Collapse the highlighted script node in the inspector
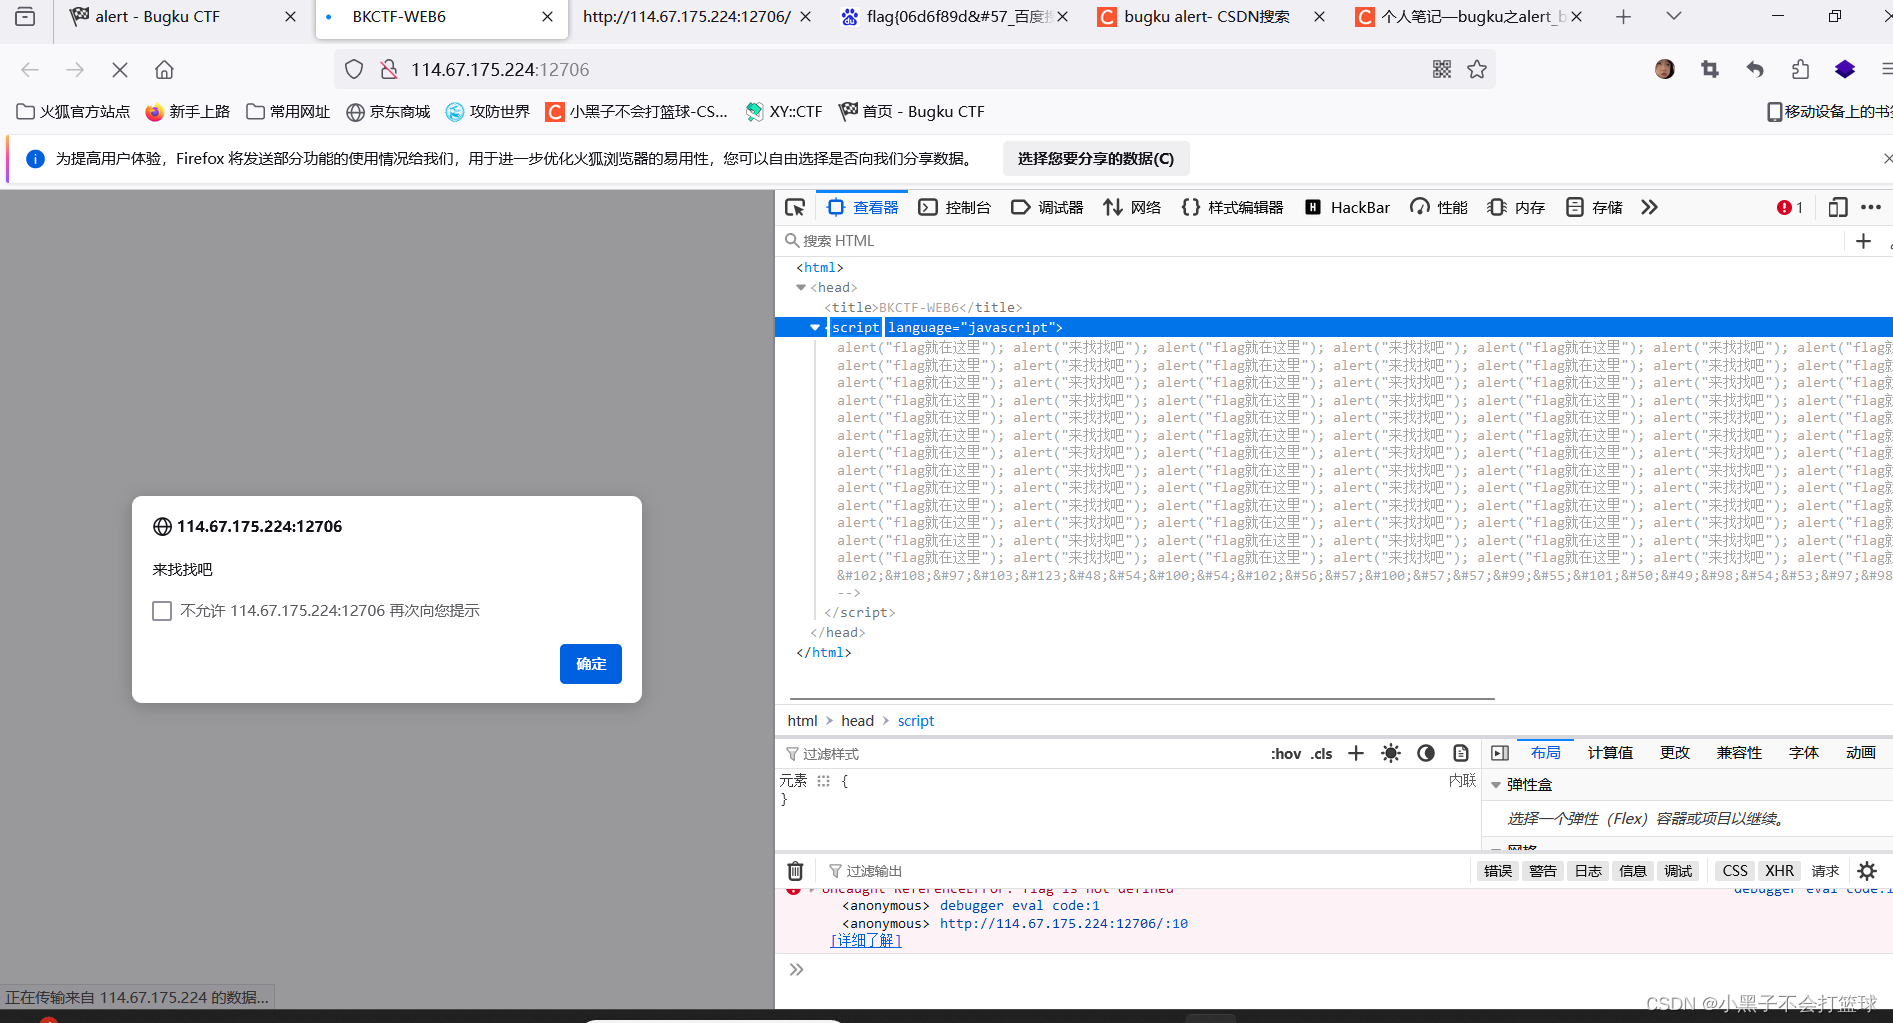Screen dimensions: 1893x1023 coord(814,327)
